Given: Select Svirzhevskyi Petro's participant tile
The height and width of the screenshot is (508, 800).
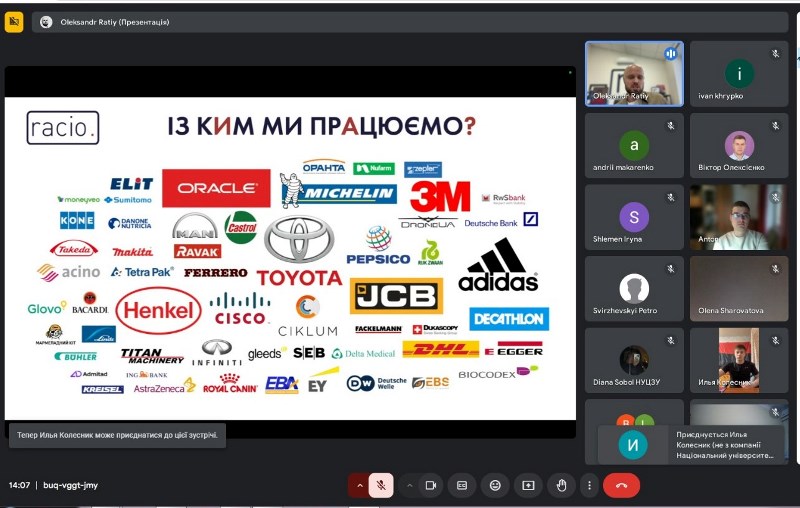Looking at the screenshot, I should [634, 289].
